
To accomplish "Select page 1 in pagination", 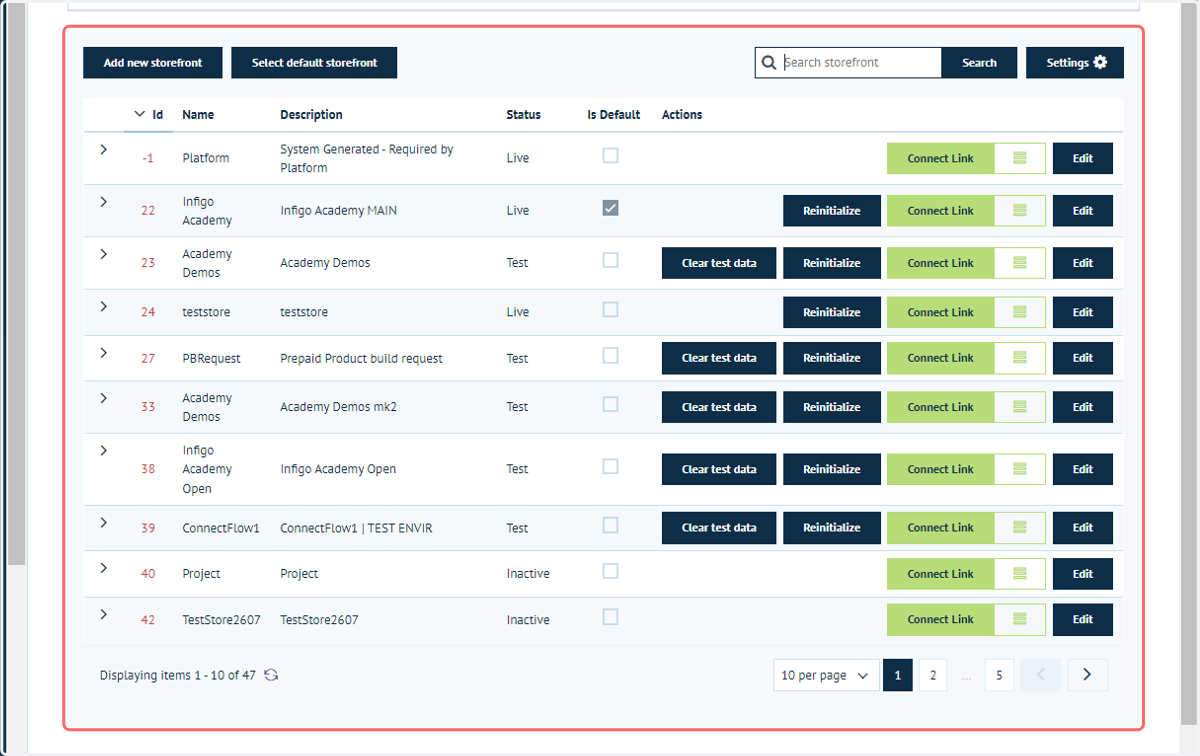I will click(x=898, y=675).
